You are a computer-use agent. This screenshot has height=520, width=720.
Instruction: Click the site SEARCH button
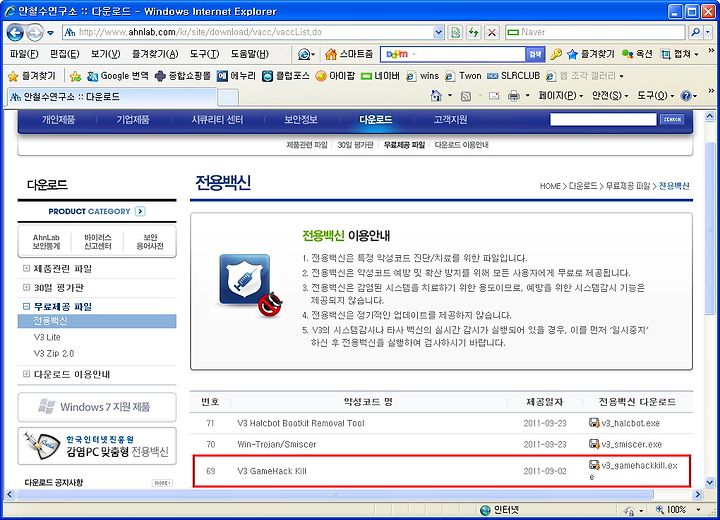[672, 119]
